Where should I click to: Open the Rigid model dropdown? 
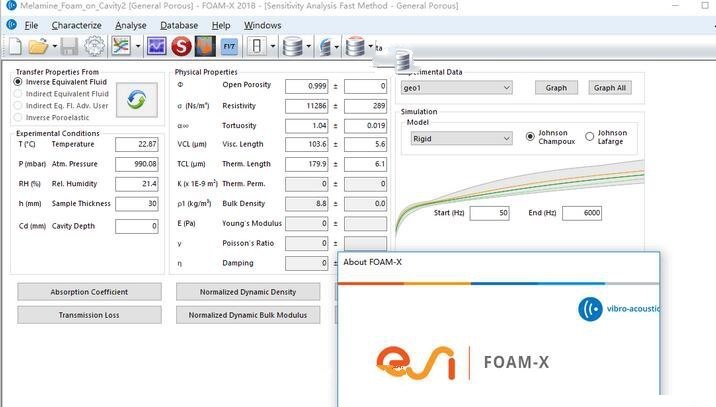coord(461,138)
